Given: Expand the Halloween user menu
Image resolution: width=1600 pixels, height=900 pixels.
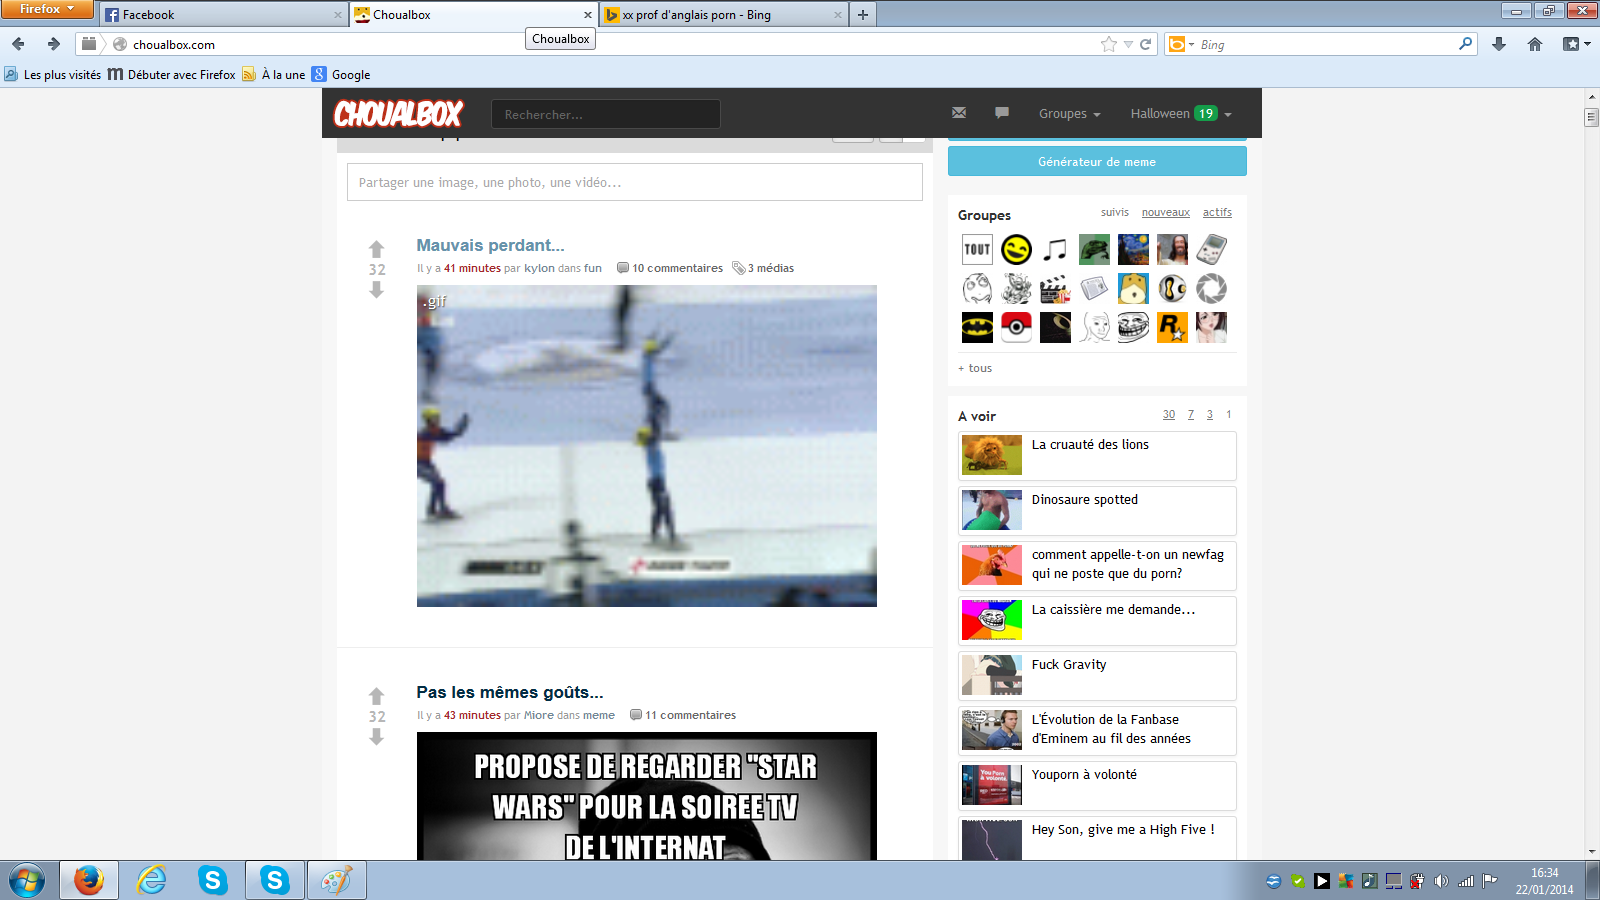Looking at the screenshot, I should [x=1180, y=114].
